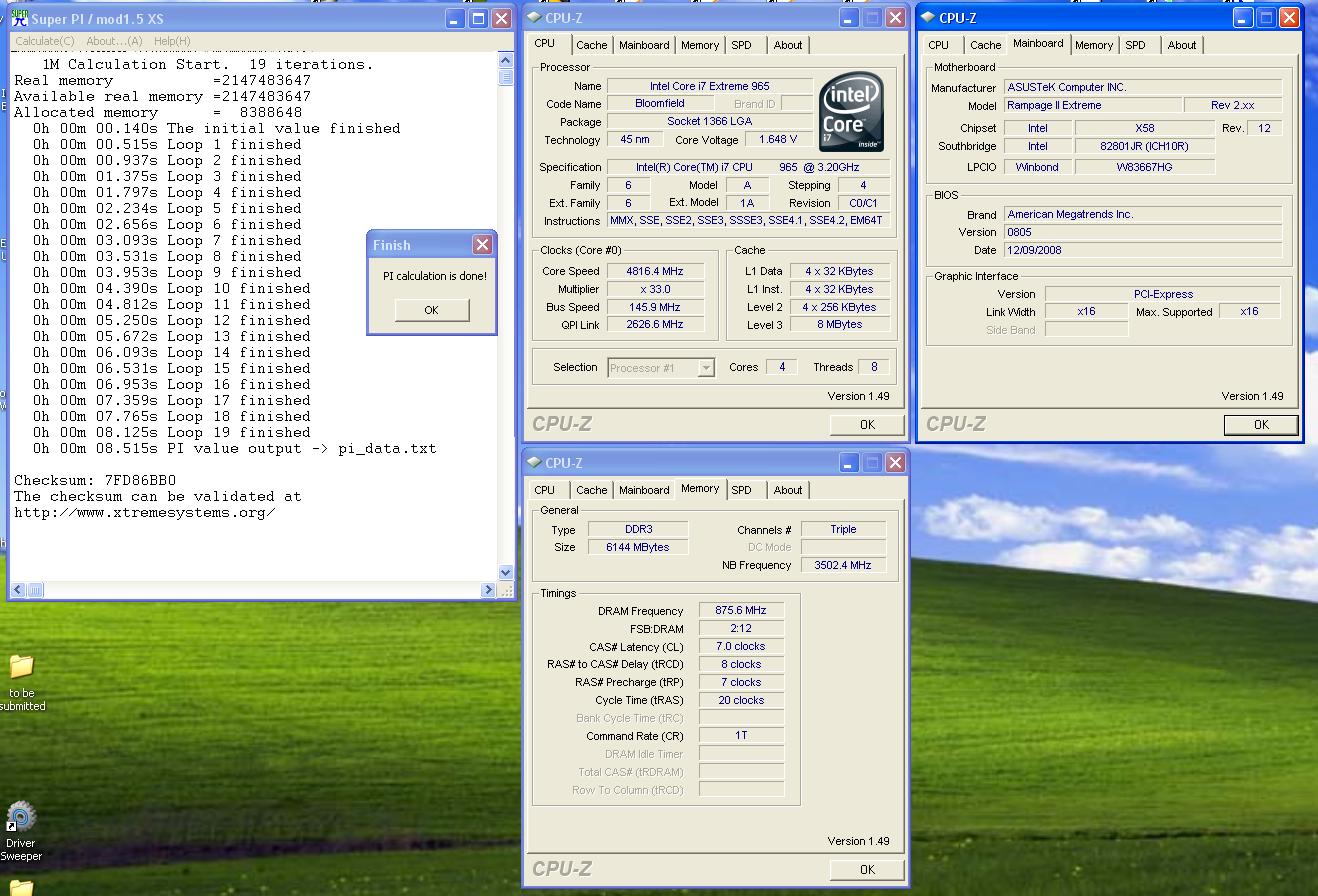Open Calculate menu in Super PI
1318x896 pixels.
click(45, 41)
